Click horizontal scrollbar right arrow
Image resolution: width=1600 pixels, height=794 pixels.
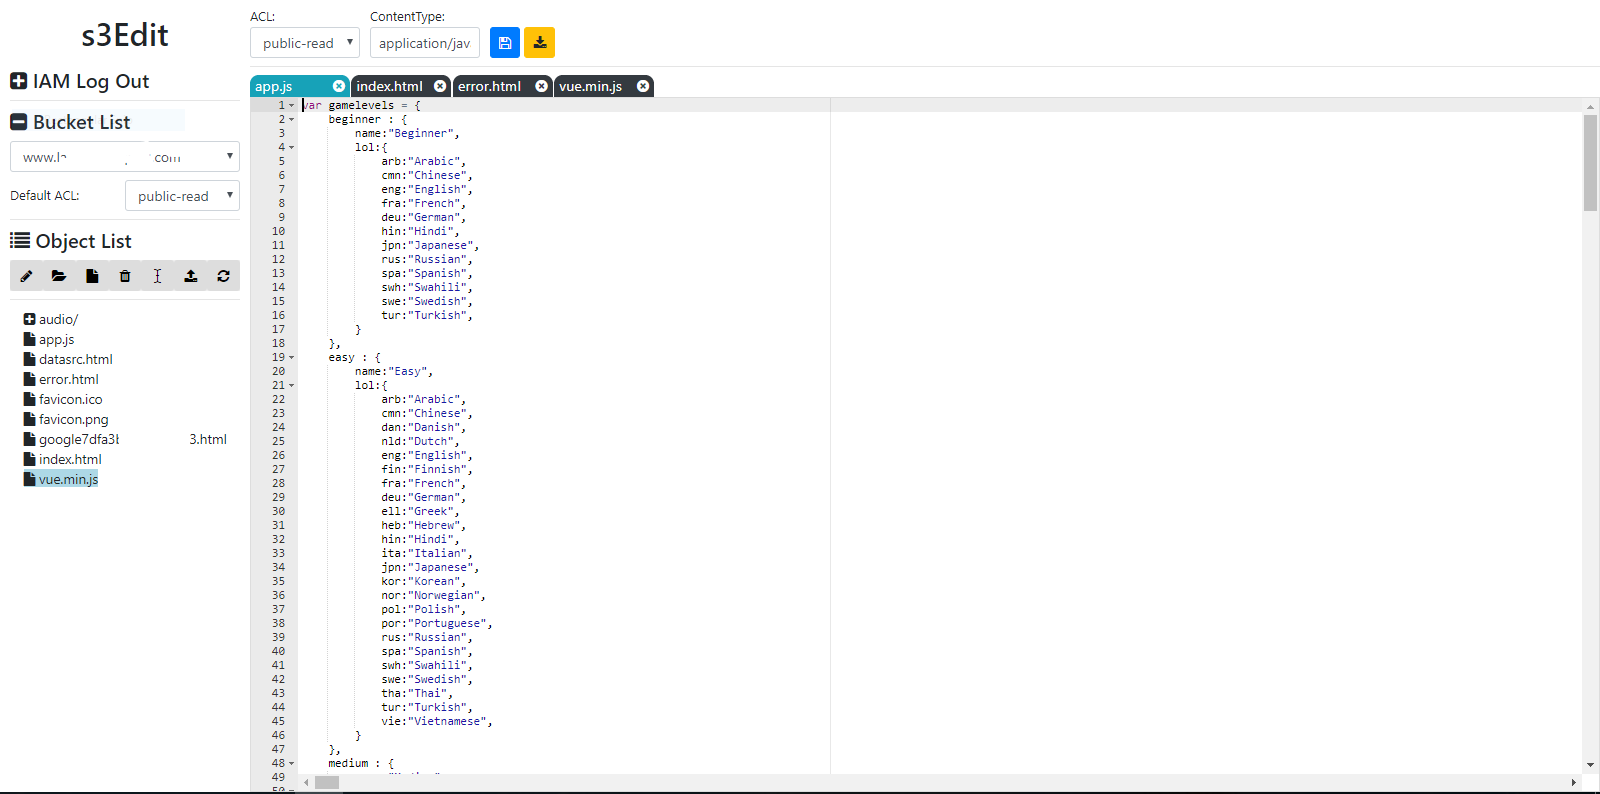point(1574,782)
